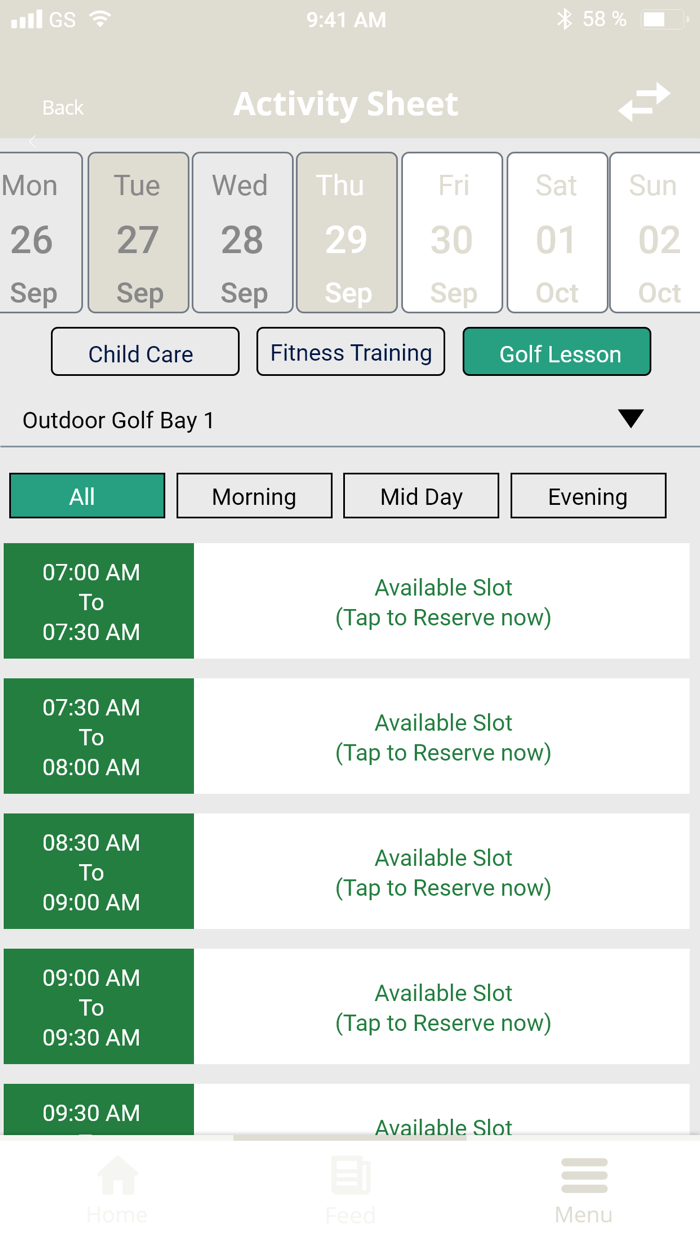Tap Back in the top left corner
The width and height of the screenshot is (700, 1244).
pyautogui.click(x=62, y=107)
